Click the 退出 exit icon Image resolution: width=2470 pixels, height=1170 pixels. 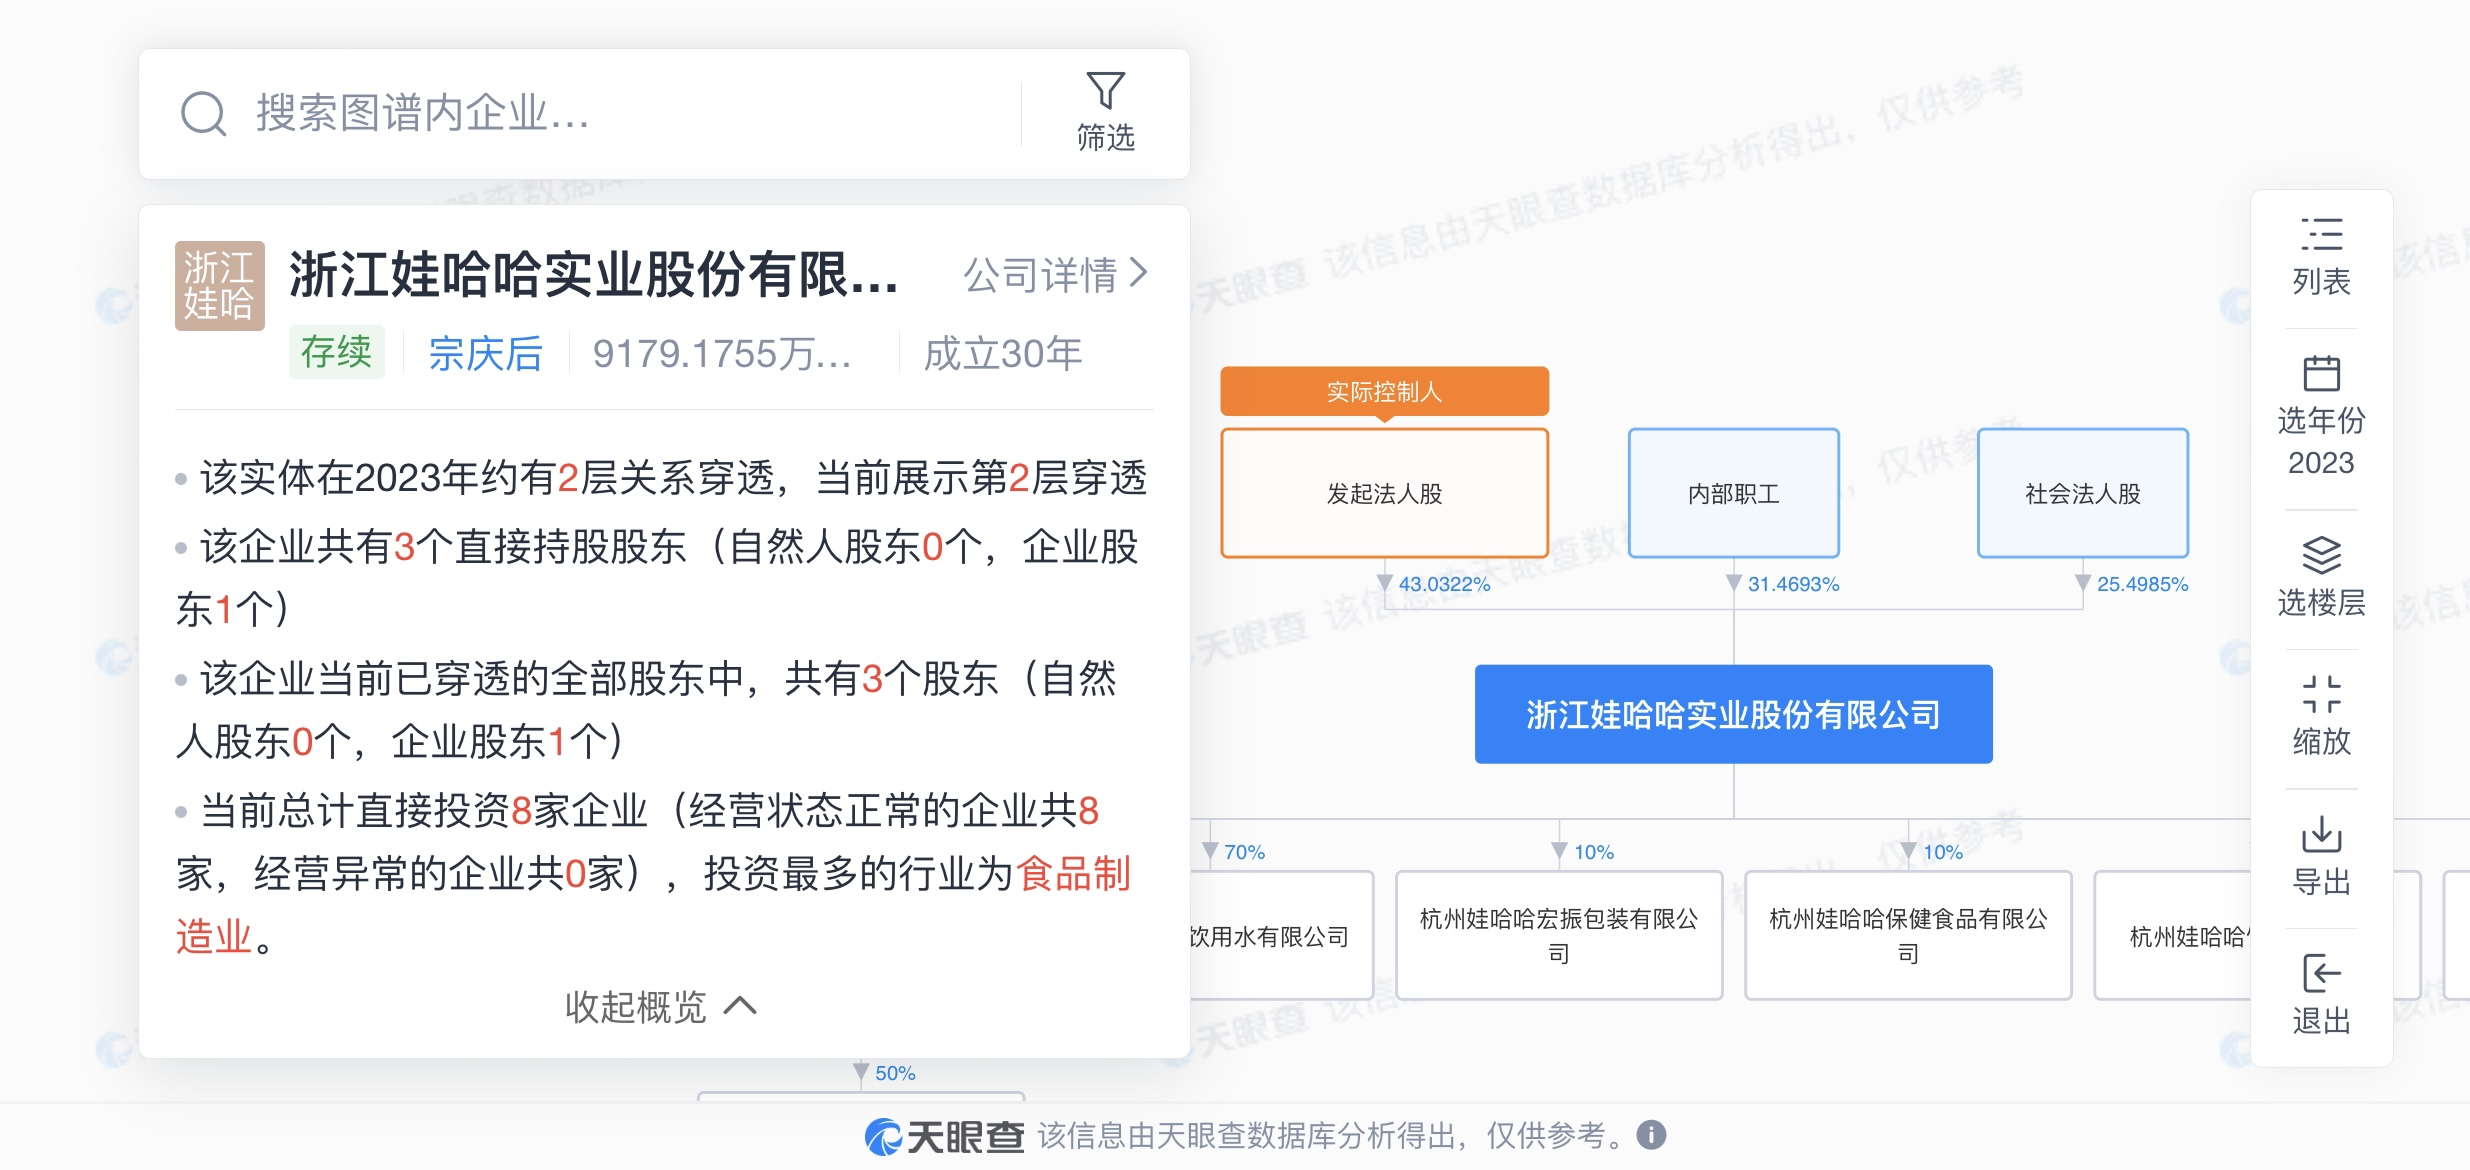point(2321,973)
